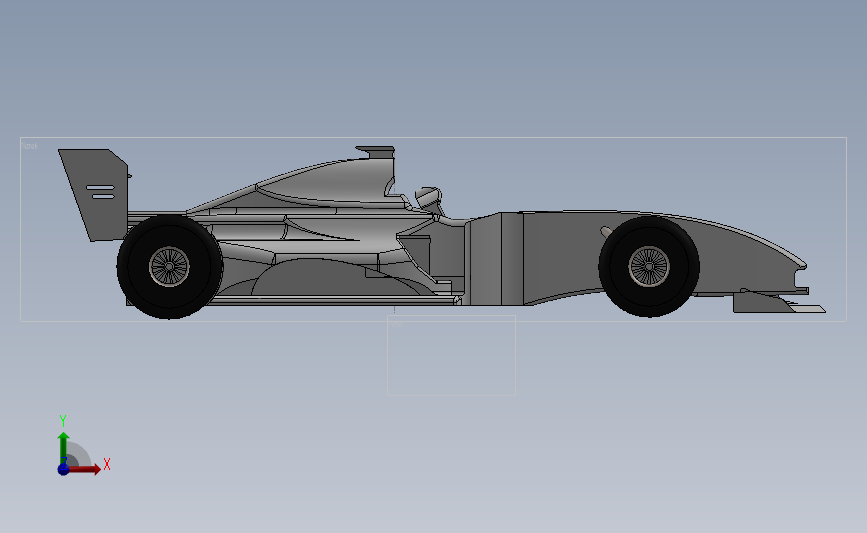This screenshot has height=533, width=867.
Task: Select the driver's helmet
Action: (429, 198)
